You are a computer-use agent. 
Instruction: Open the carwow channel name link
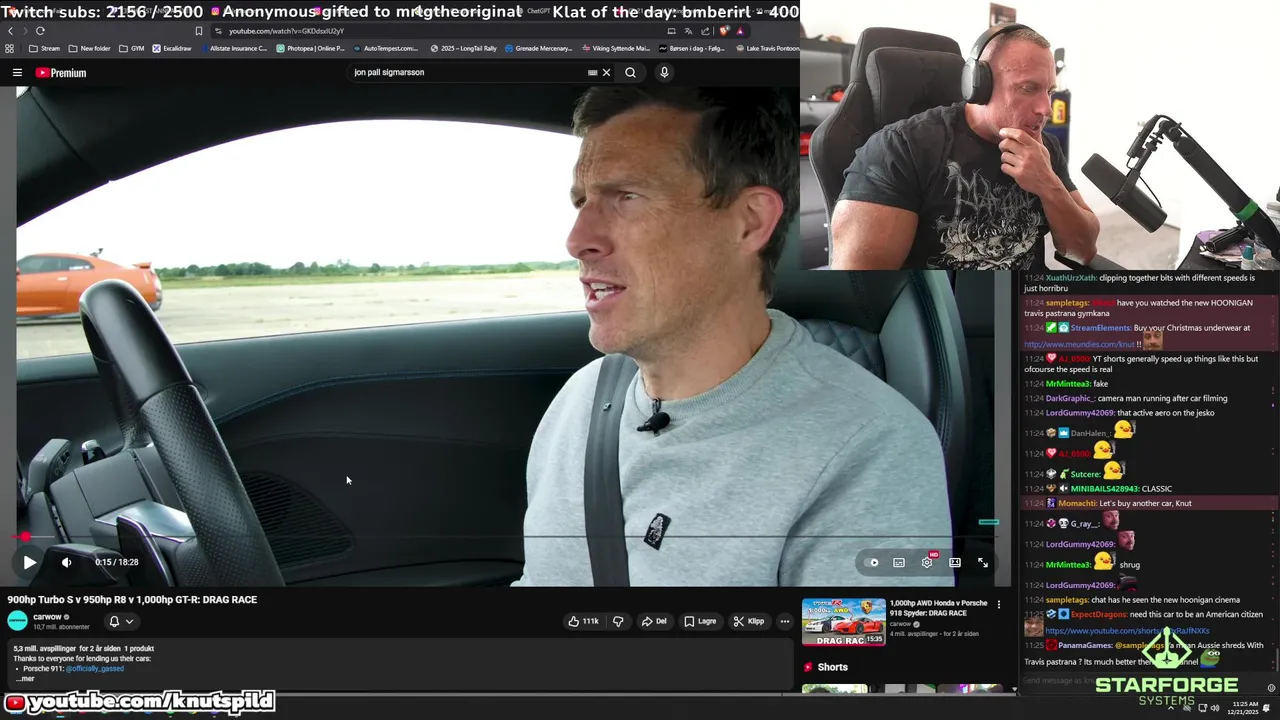47,617
